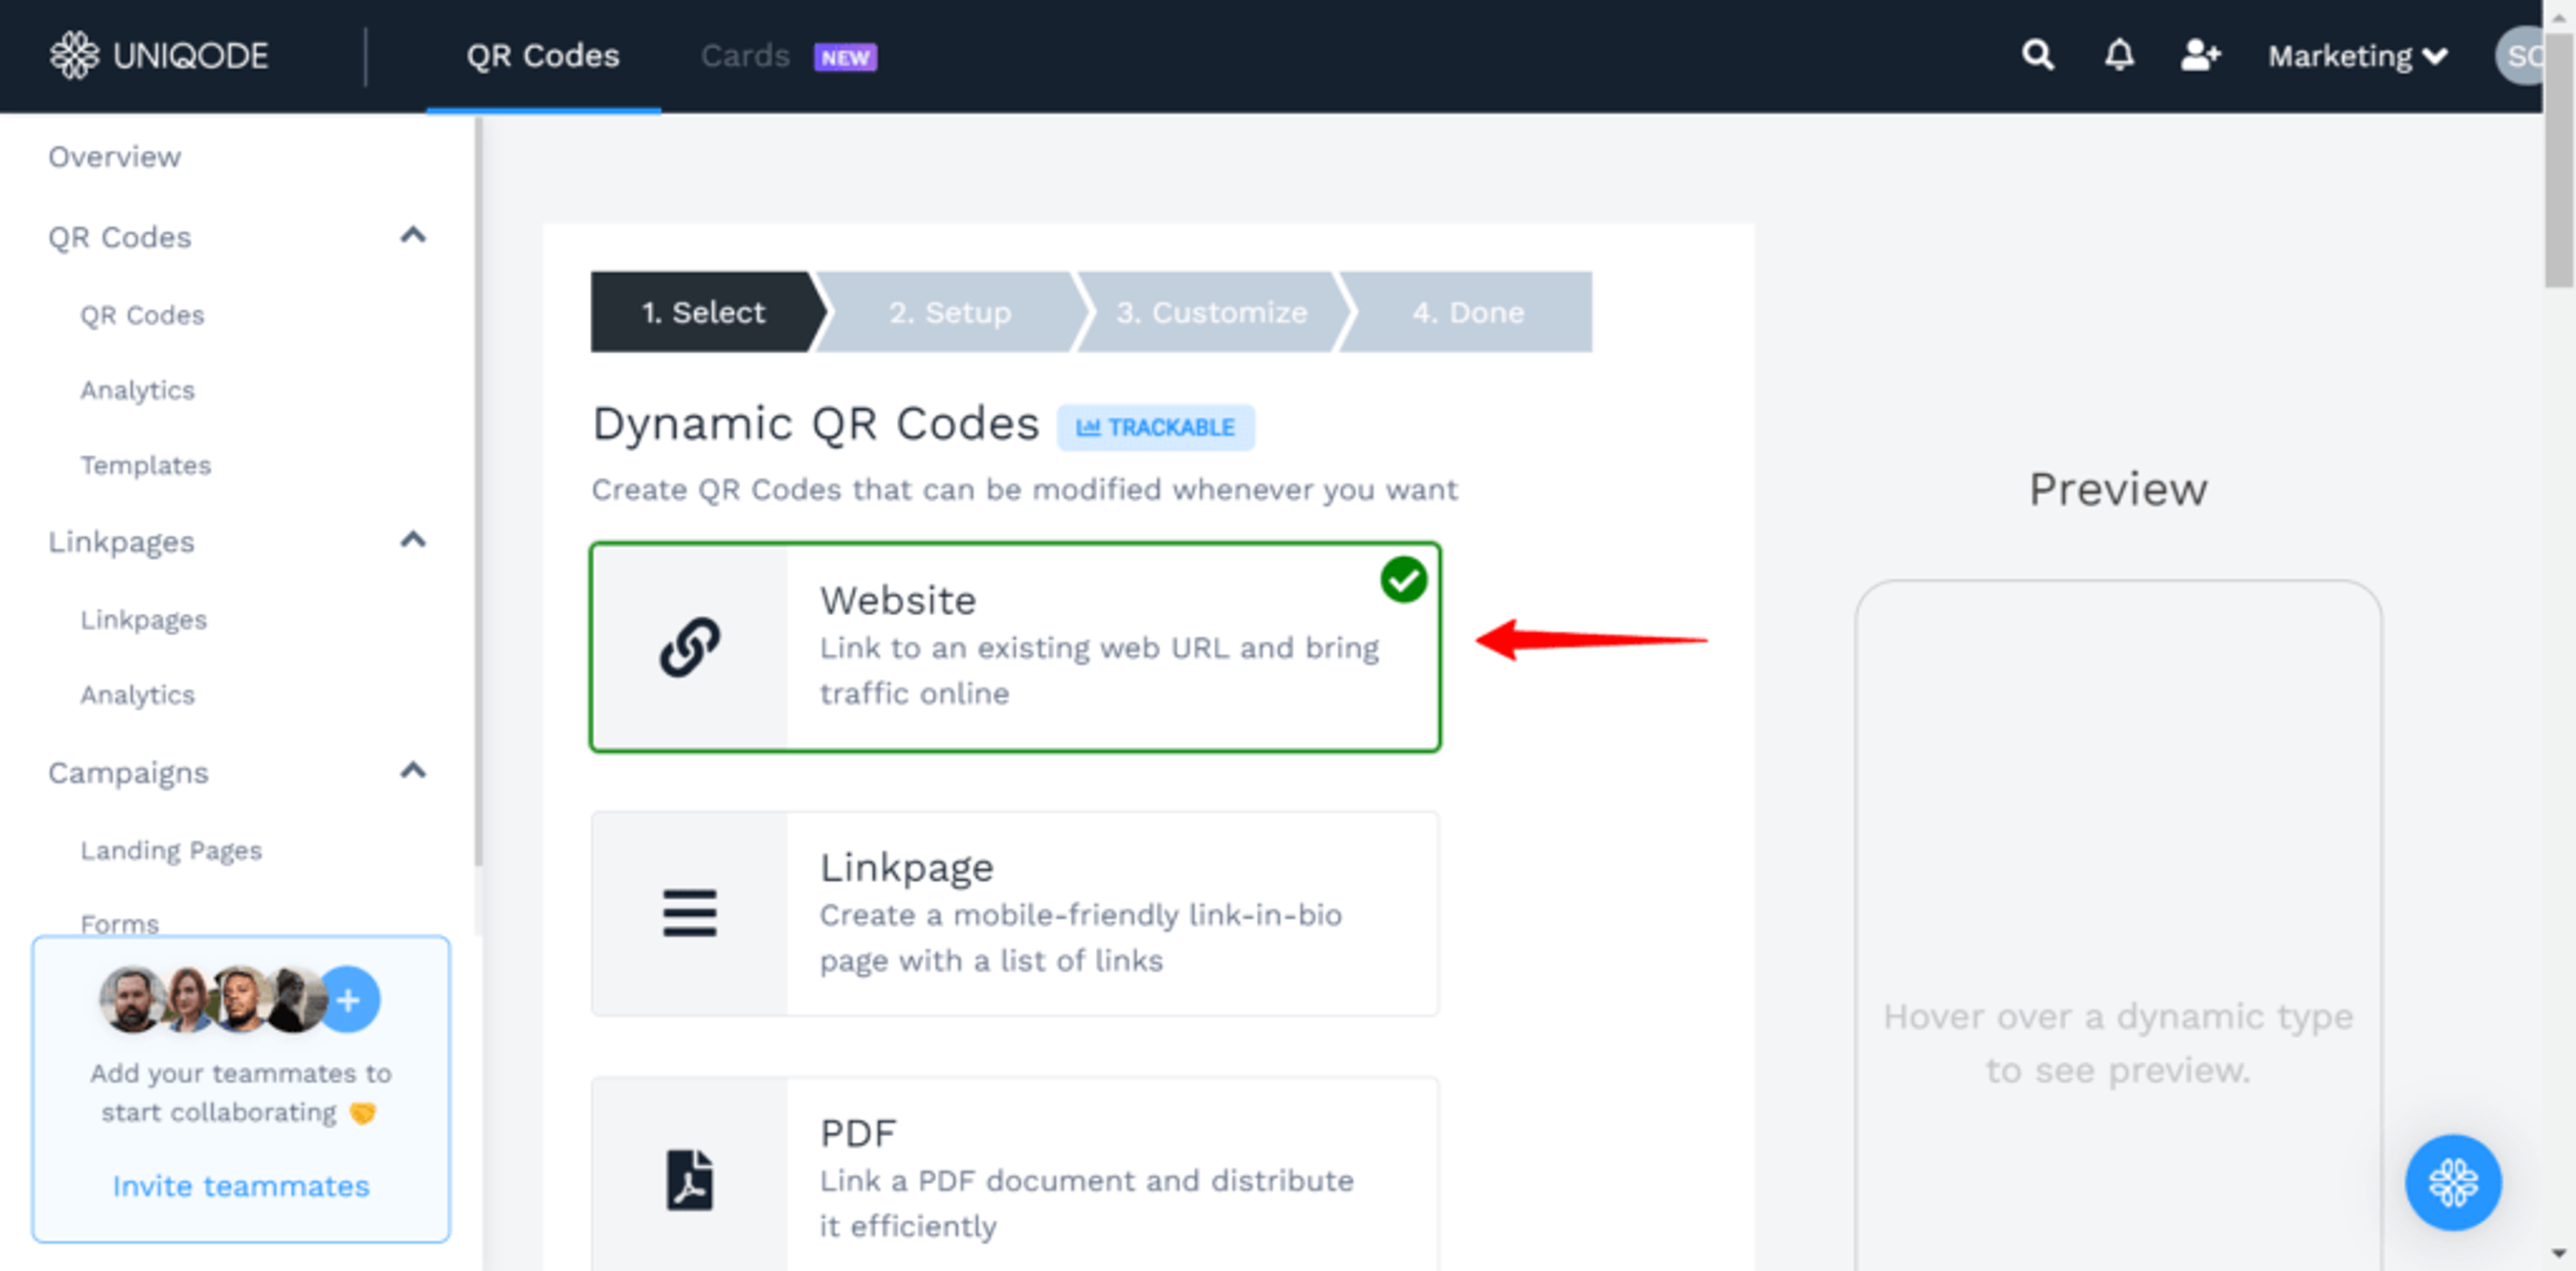Click the blue plus teammate icon
Screen dimensions: 2576x1271
coord(349,999)
